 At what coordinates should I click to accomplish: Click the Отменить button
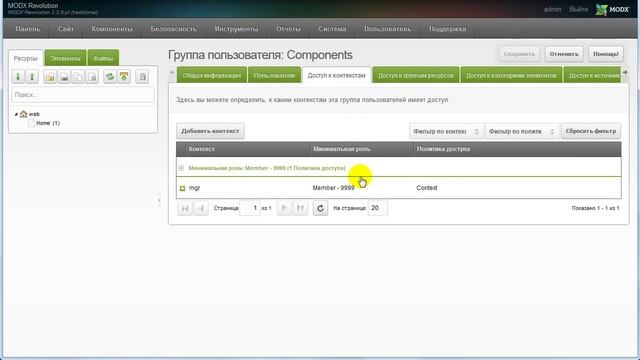coord(564,54)
